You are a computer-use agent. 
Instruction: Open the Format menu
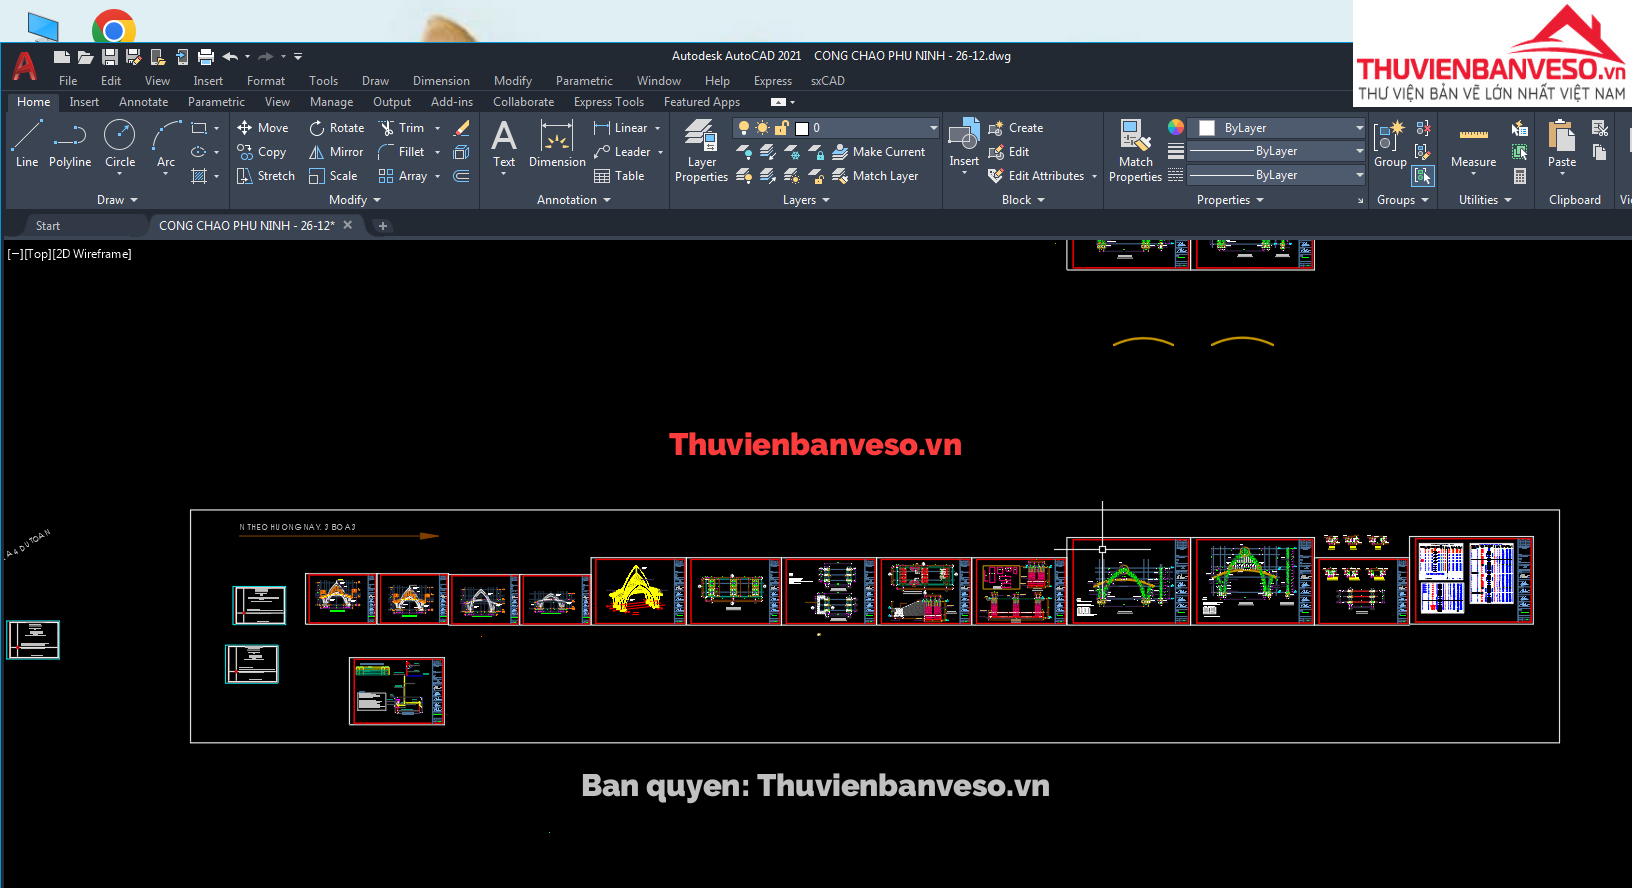[266, 81]
